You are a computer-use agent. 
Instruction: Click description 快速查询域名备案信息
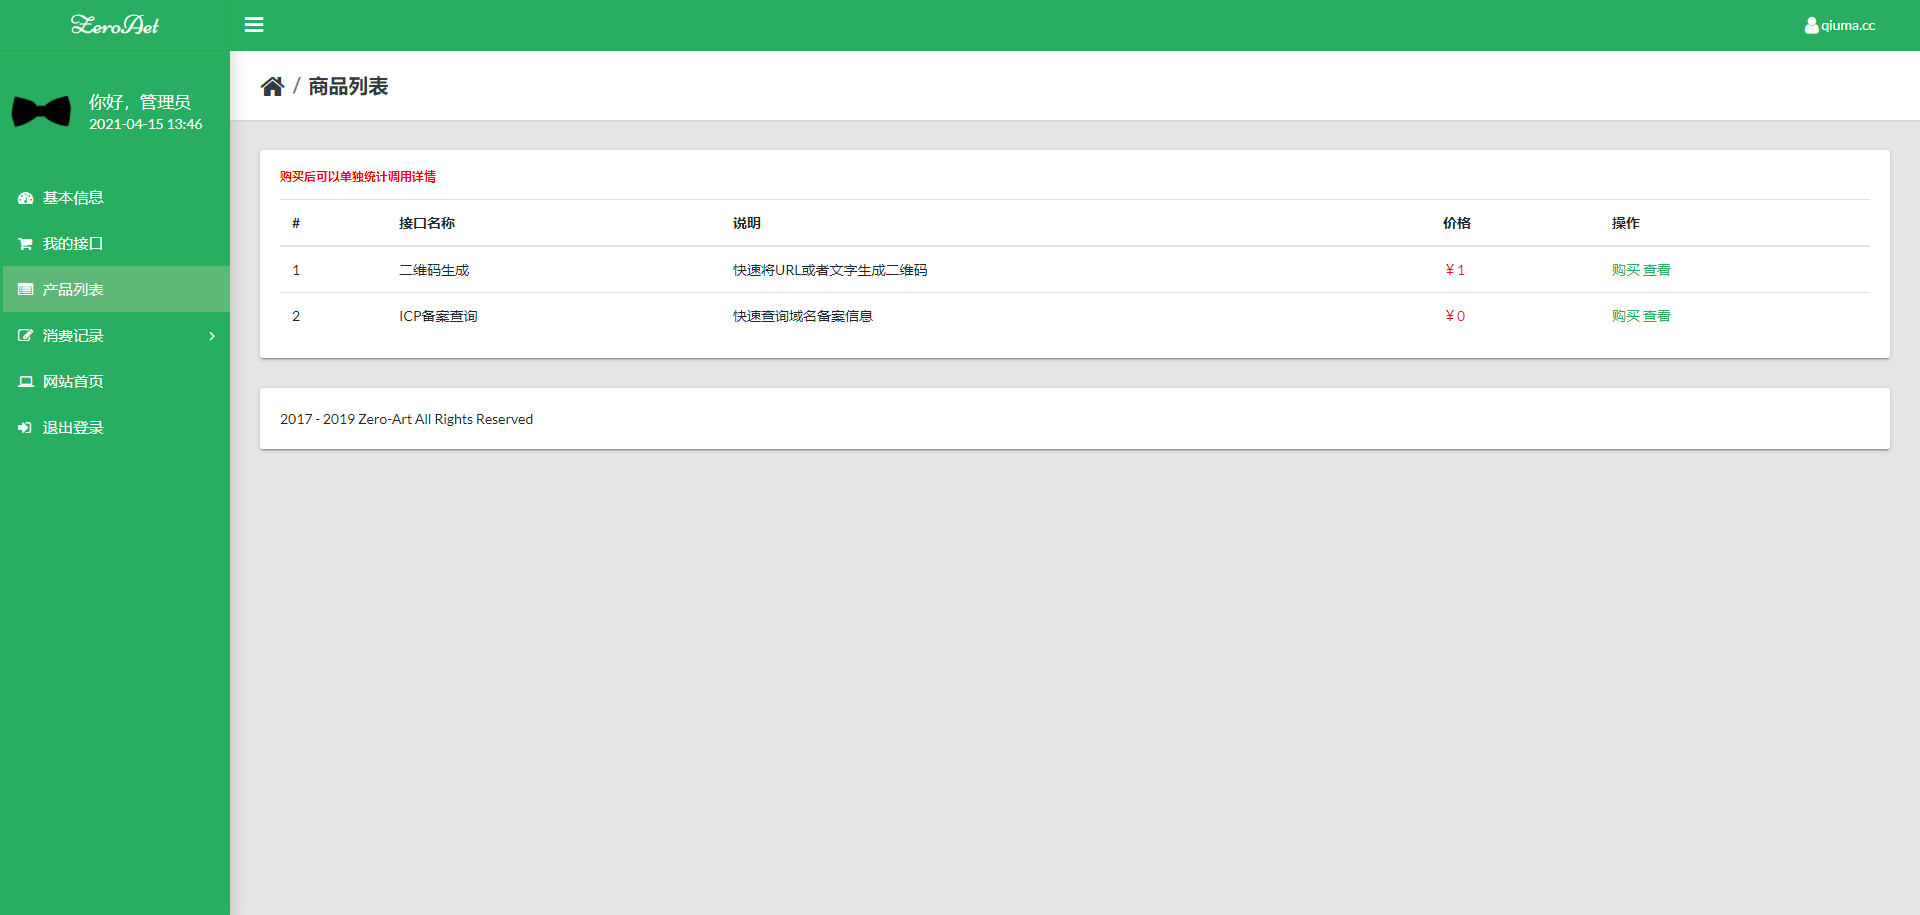coord(803,316)
